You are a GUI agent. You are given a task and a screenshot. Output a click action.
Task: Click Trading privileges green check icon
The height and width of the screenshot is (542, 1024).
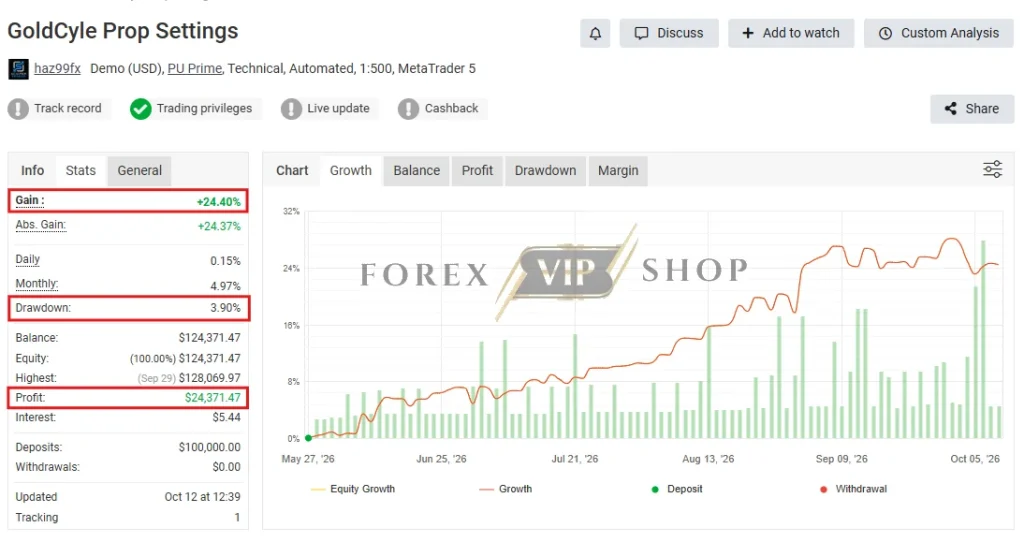click(x=140, y=109)
